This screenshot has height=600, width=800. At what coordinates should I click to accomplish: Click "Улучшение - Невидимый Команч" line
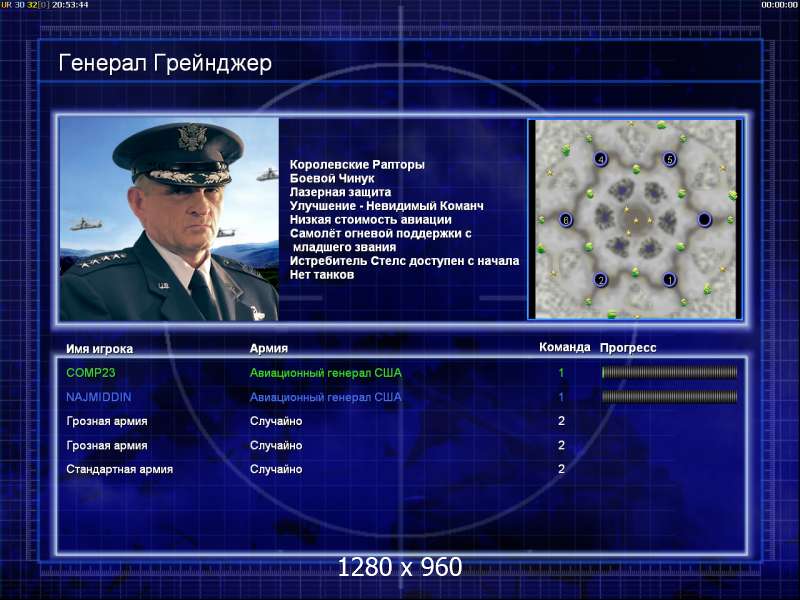coord(386,206)
